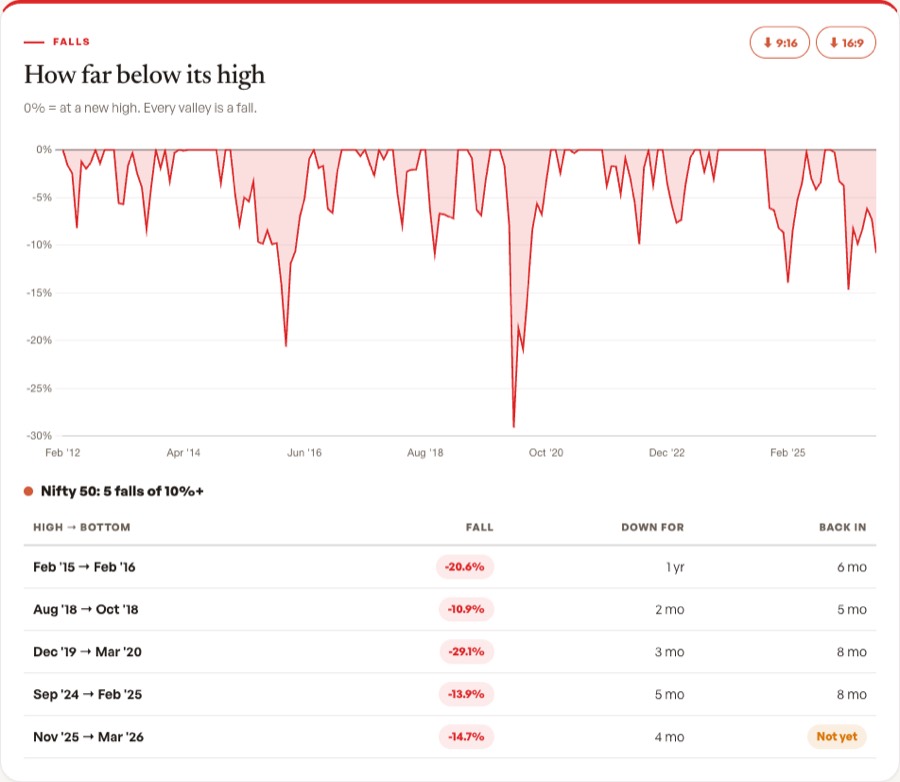
Task: Click the -14.7% fall badge
Action: click(x=466, y=737)
